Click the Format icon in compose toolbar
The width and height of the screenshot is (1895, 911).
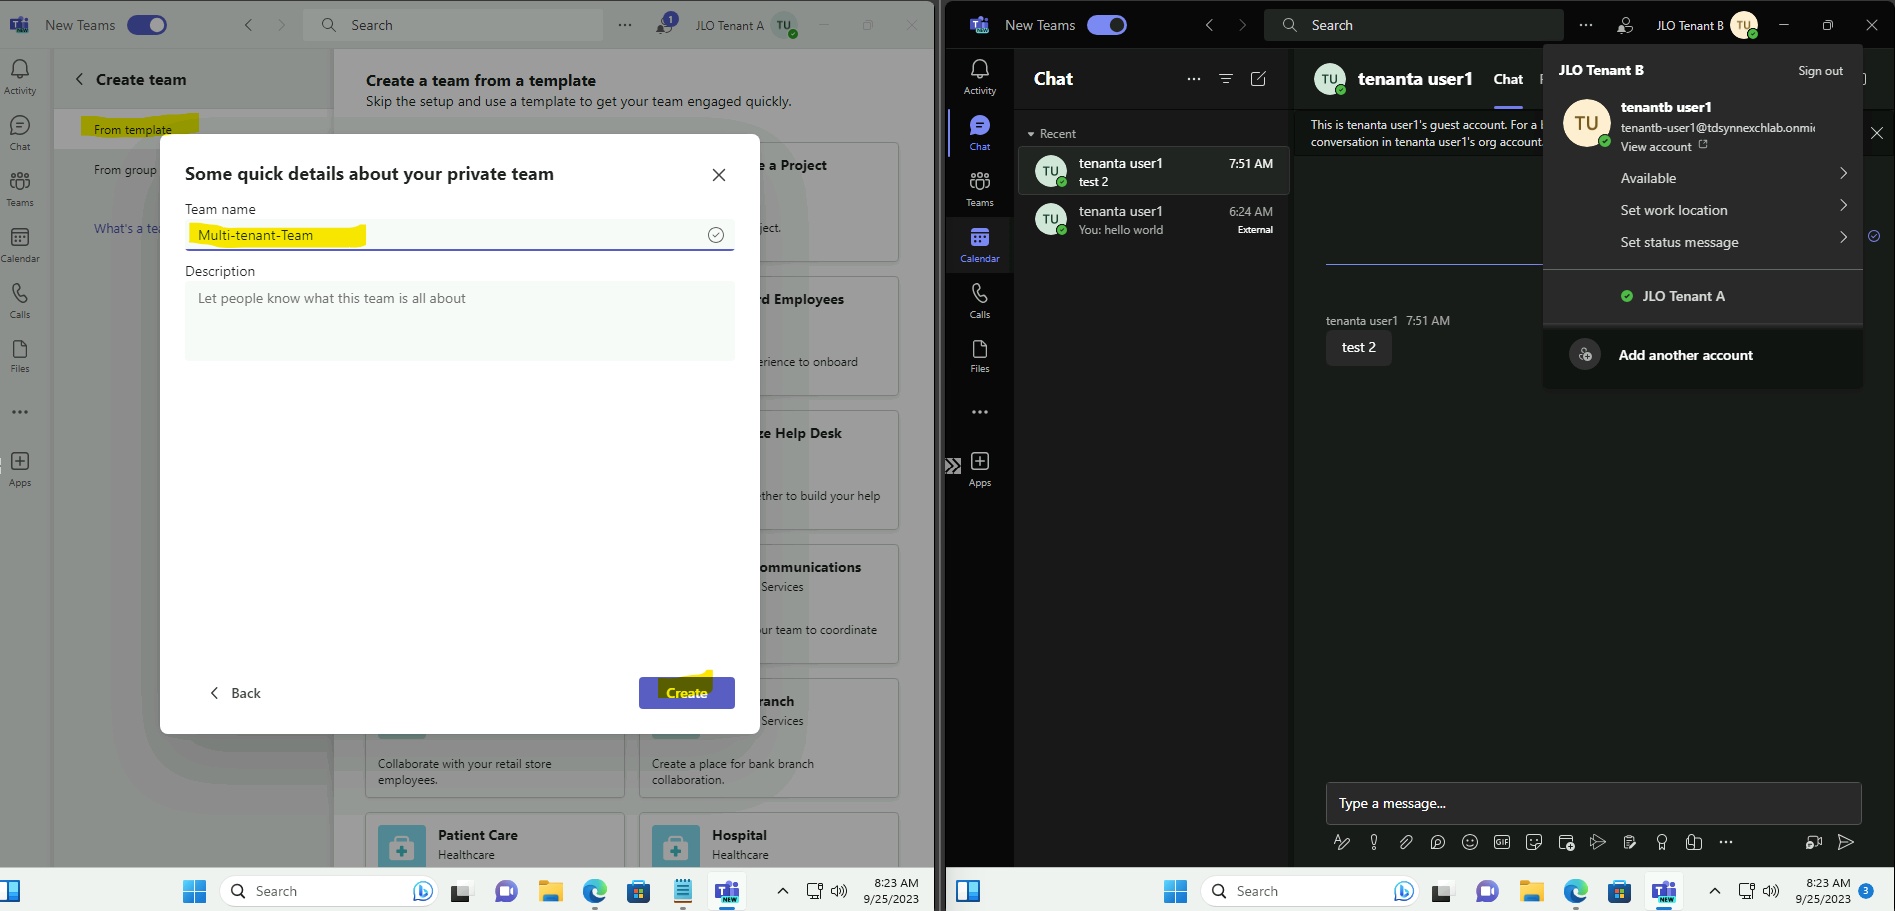click(1342, 842)
